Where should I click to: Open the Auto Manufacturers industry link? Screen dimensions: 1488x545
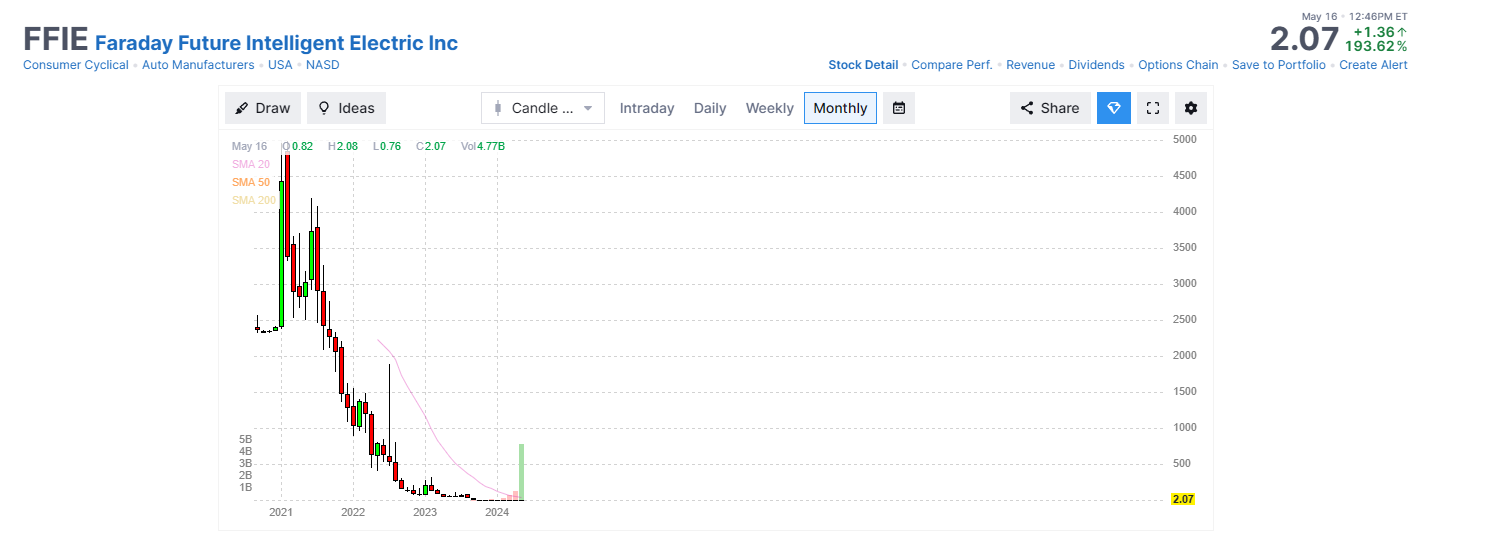pyautogui.click(x=198, y=65)
